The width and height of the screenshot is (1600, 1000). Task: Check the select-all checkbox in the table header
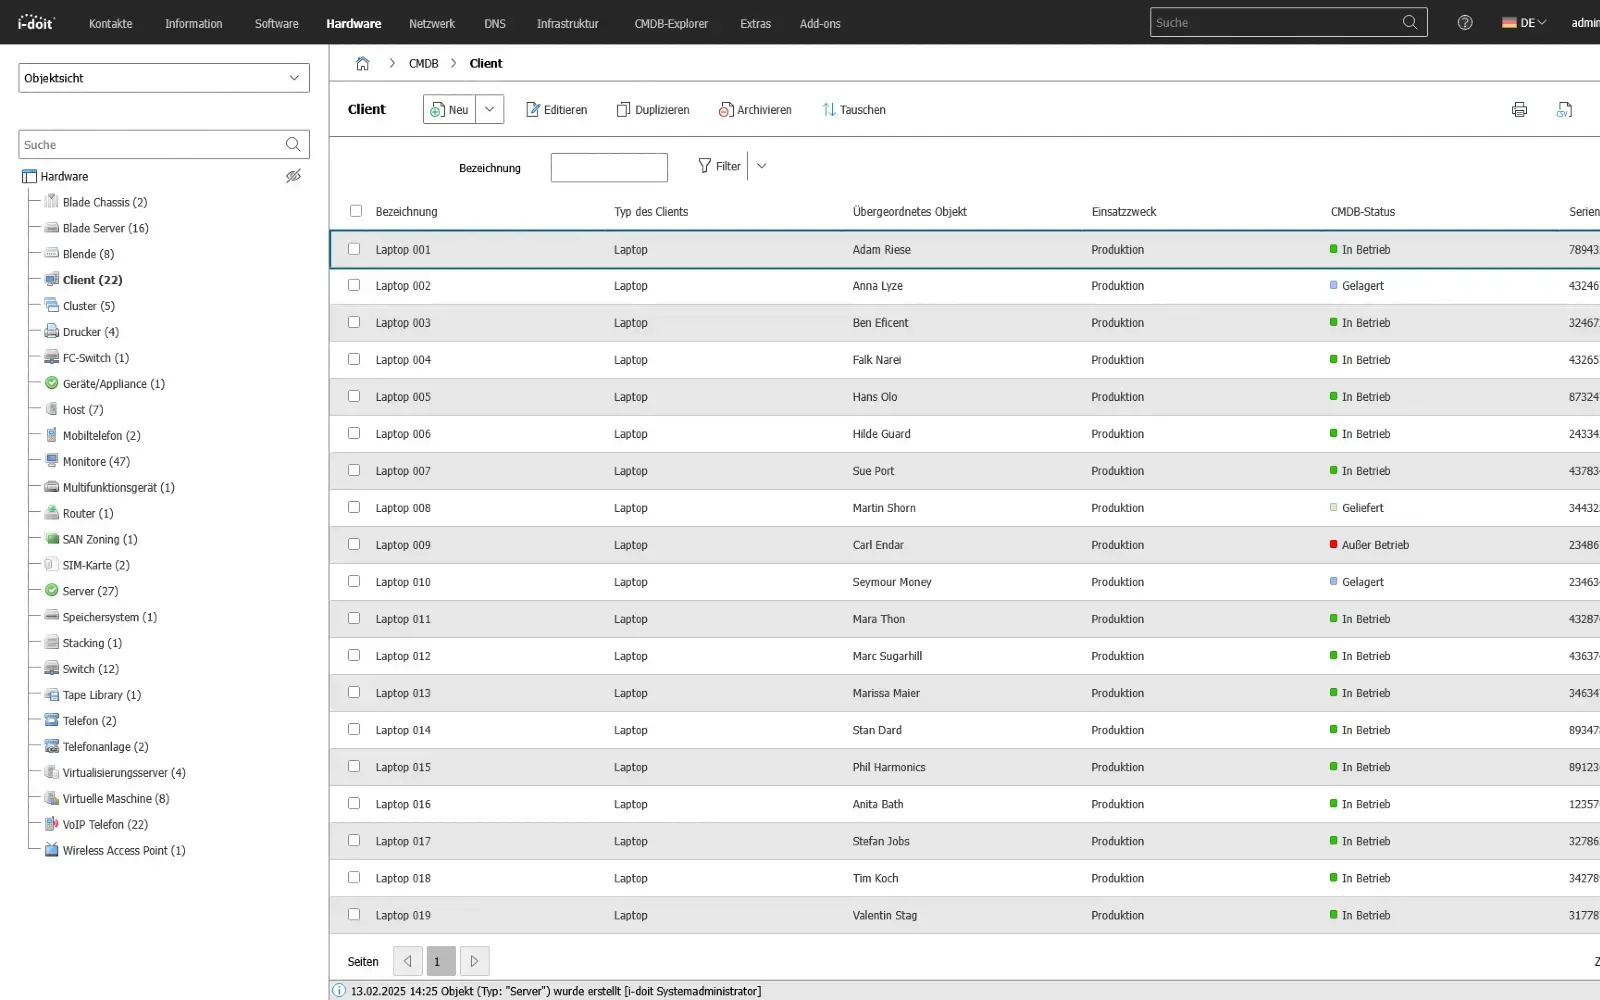[355, 211]
